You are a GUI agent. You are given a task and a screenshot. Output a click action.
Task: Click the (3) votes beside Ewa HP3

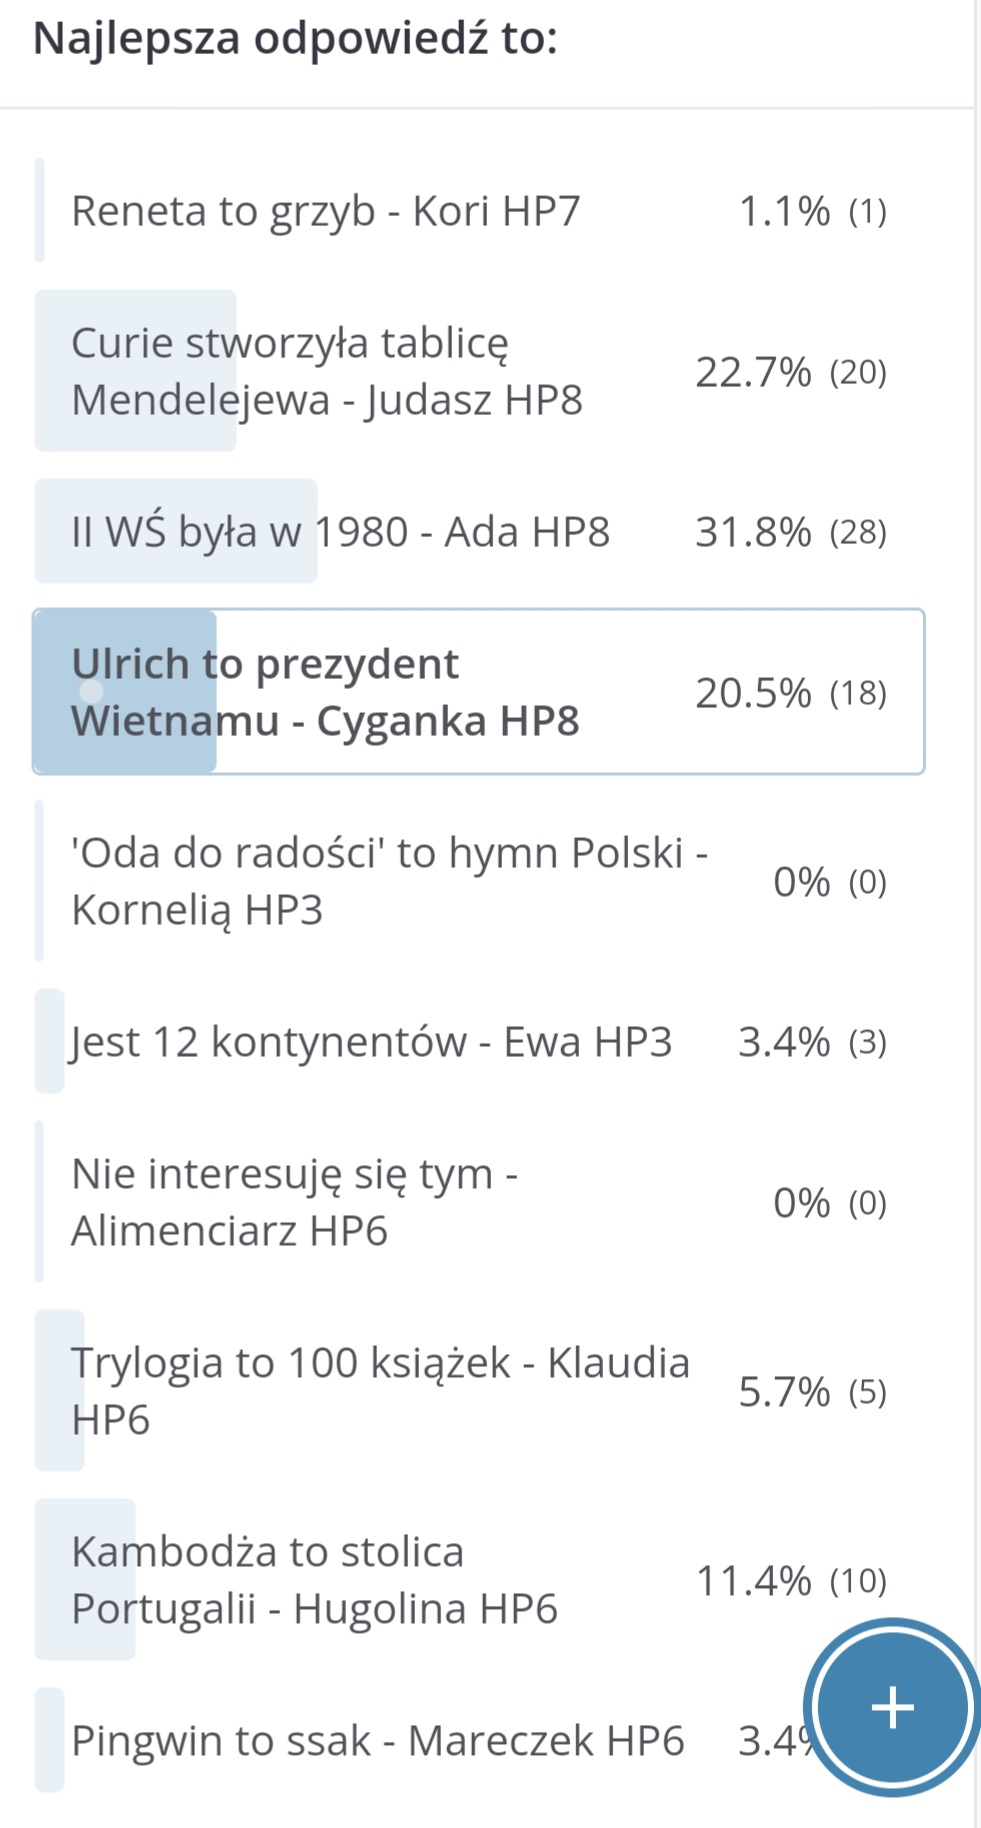click(x=867, y=1043)
